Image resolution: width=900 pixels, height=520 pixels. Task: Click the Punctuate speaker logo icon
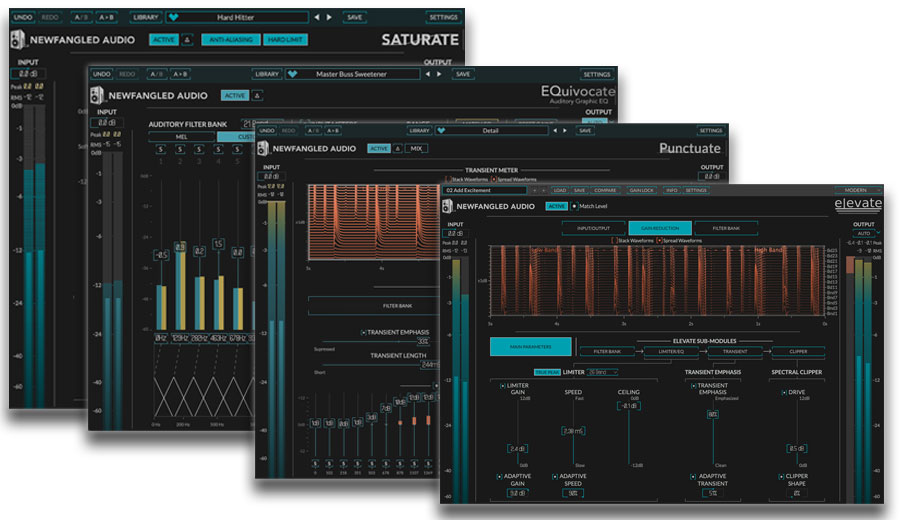coord(263,148)
